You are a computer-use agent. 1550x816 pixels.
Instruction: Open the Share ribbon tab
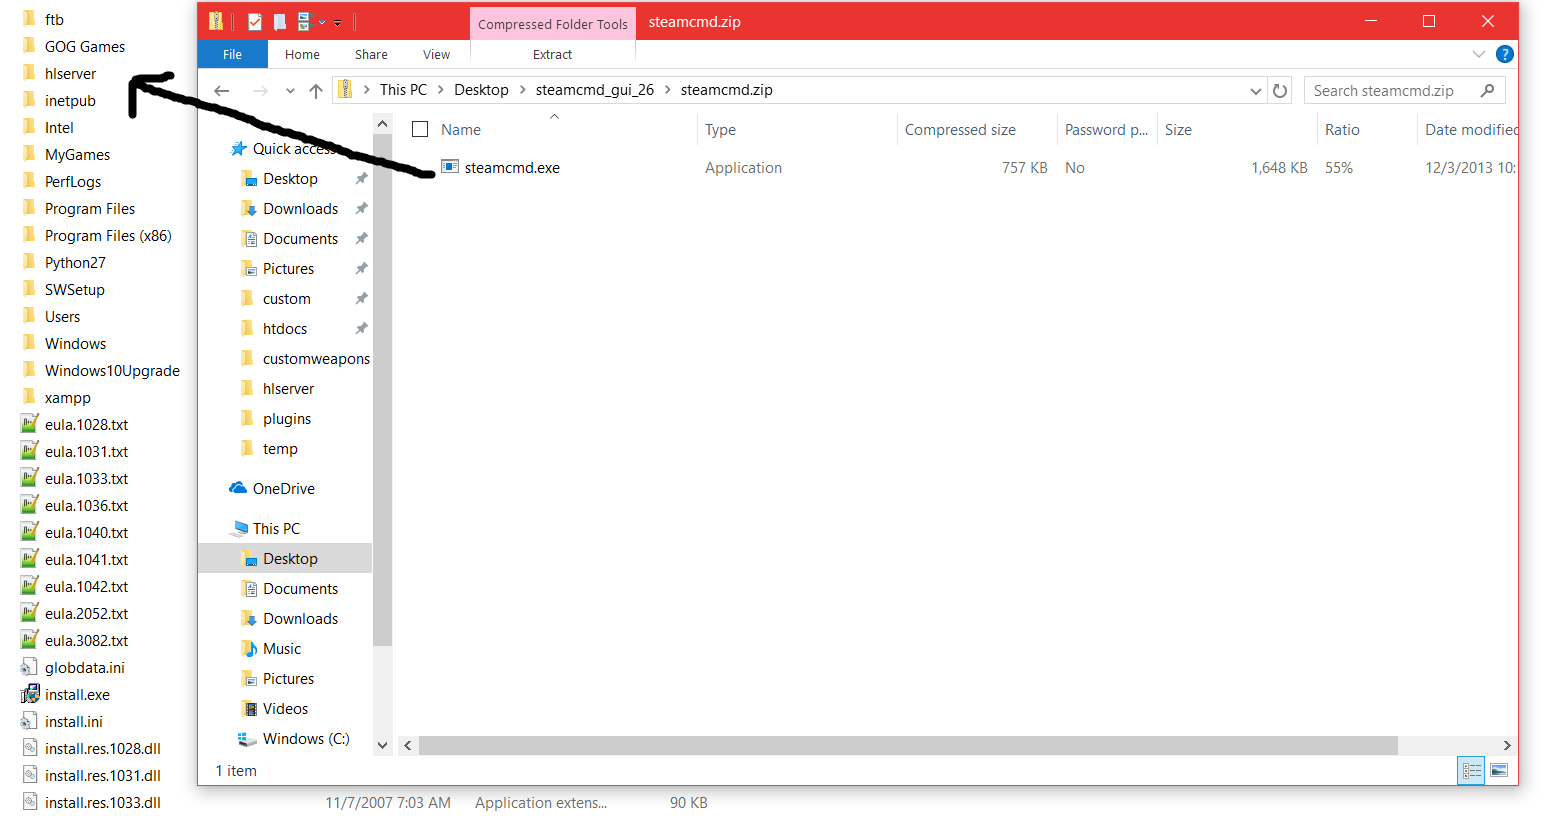[x=371, y=54]
